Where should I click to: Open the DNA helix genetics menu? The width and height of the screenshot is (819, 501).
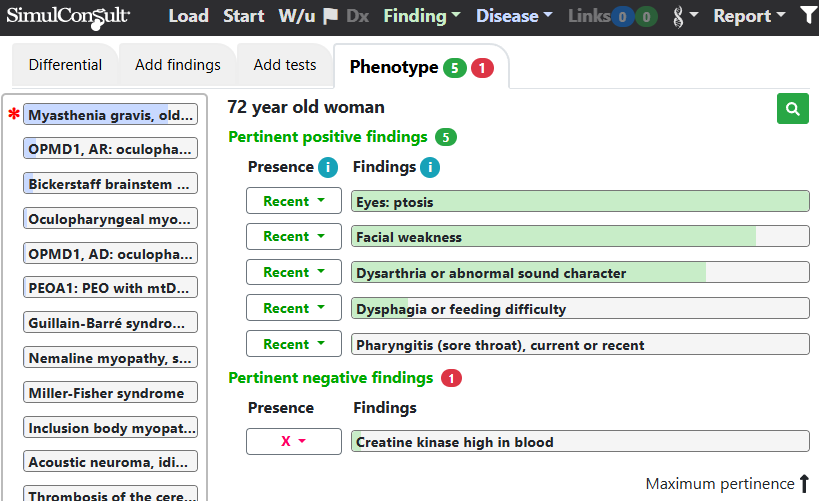[x=684, y=16]
